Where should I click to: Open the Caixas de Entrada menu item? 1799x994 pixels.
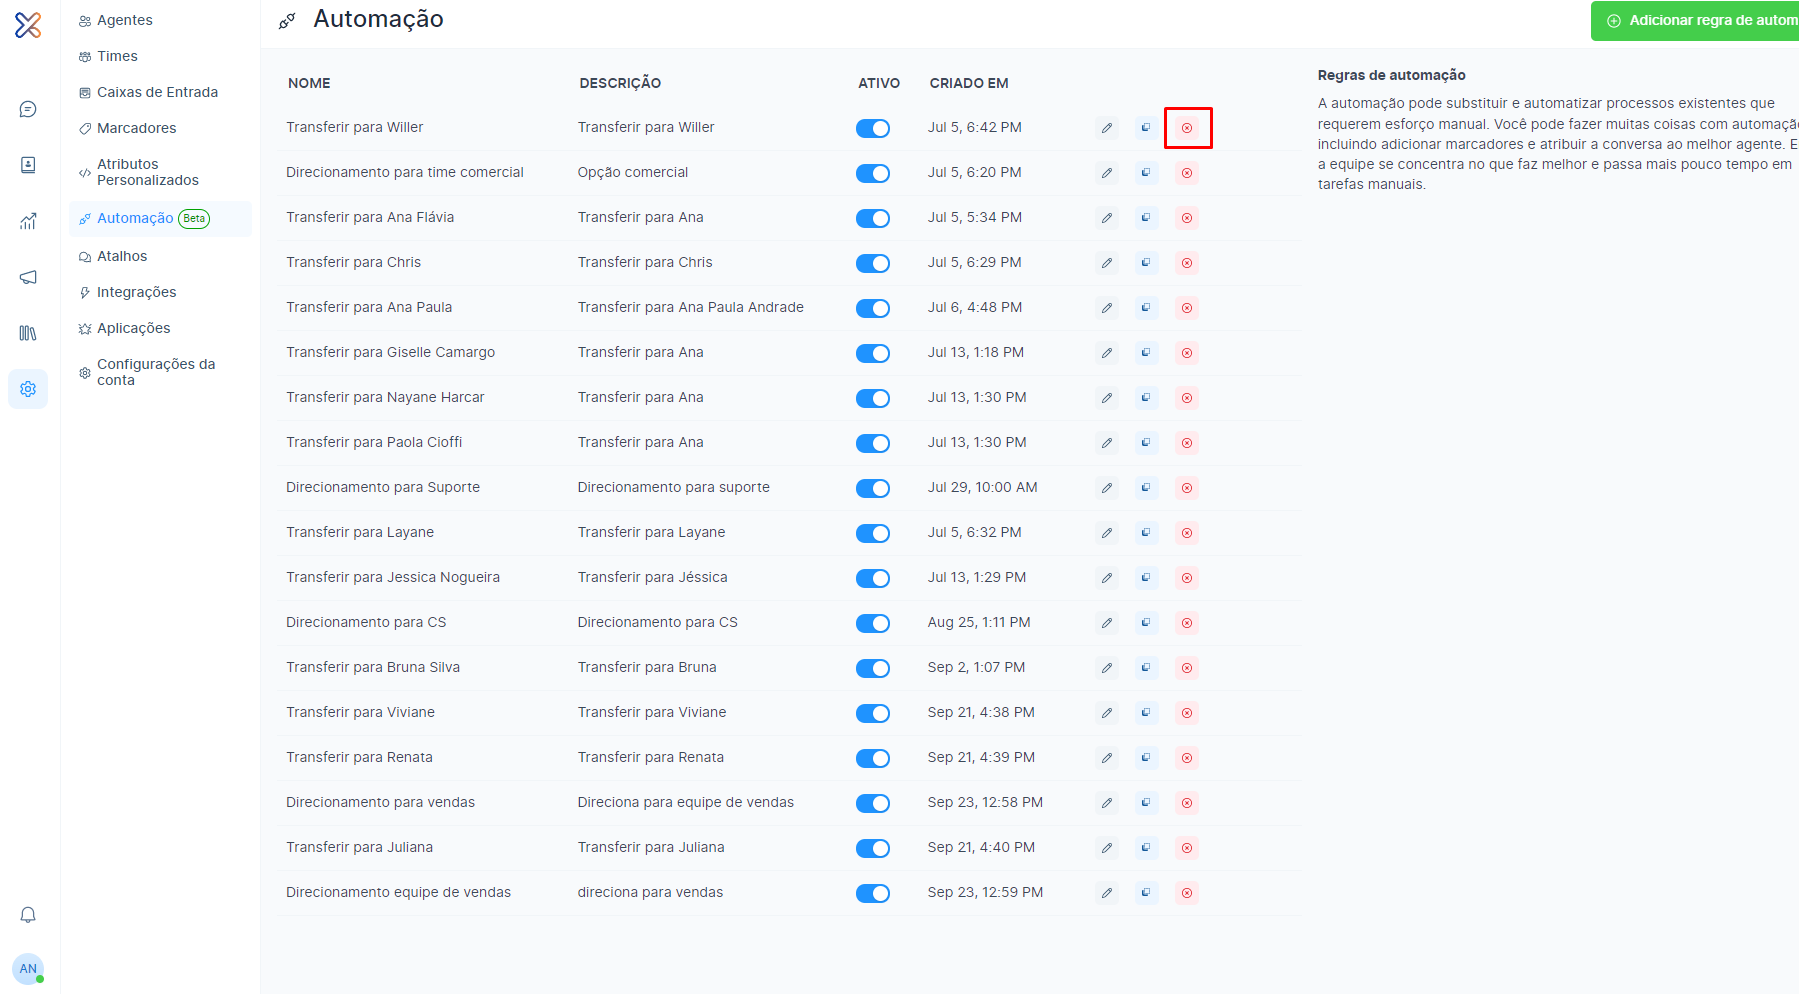[157, 92]
